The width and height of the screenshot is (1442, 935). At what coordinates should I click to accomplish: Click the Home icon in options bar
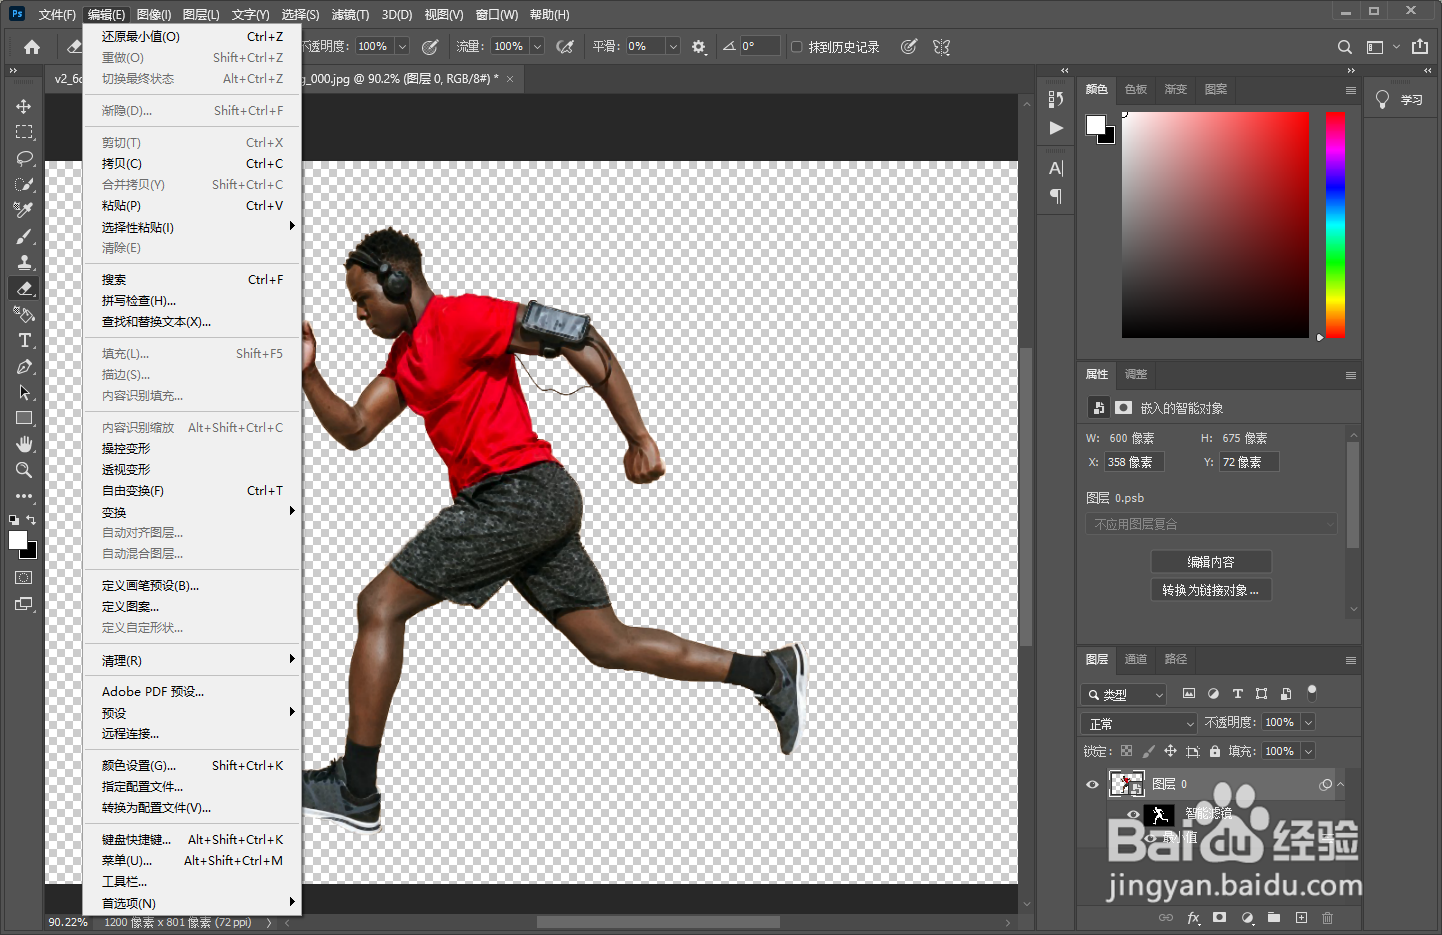coord(32,47)
